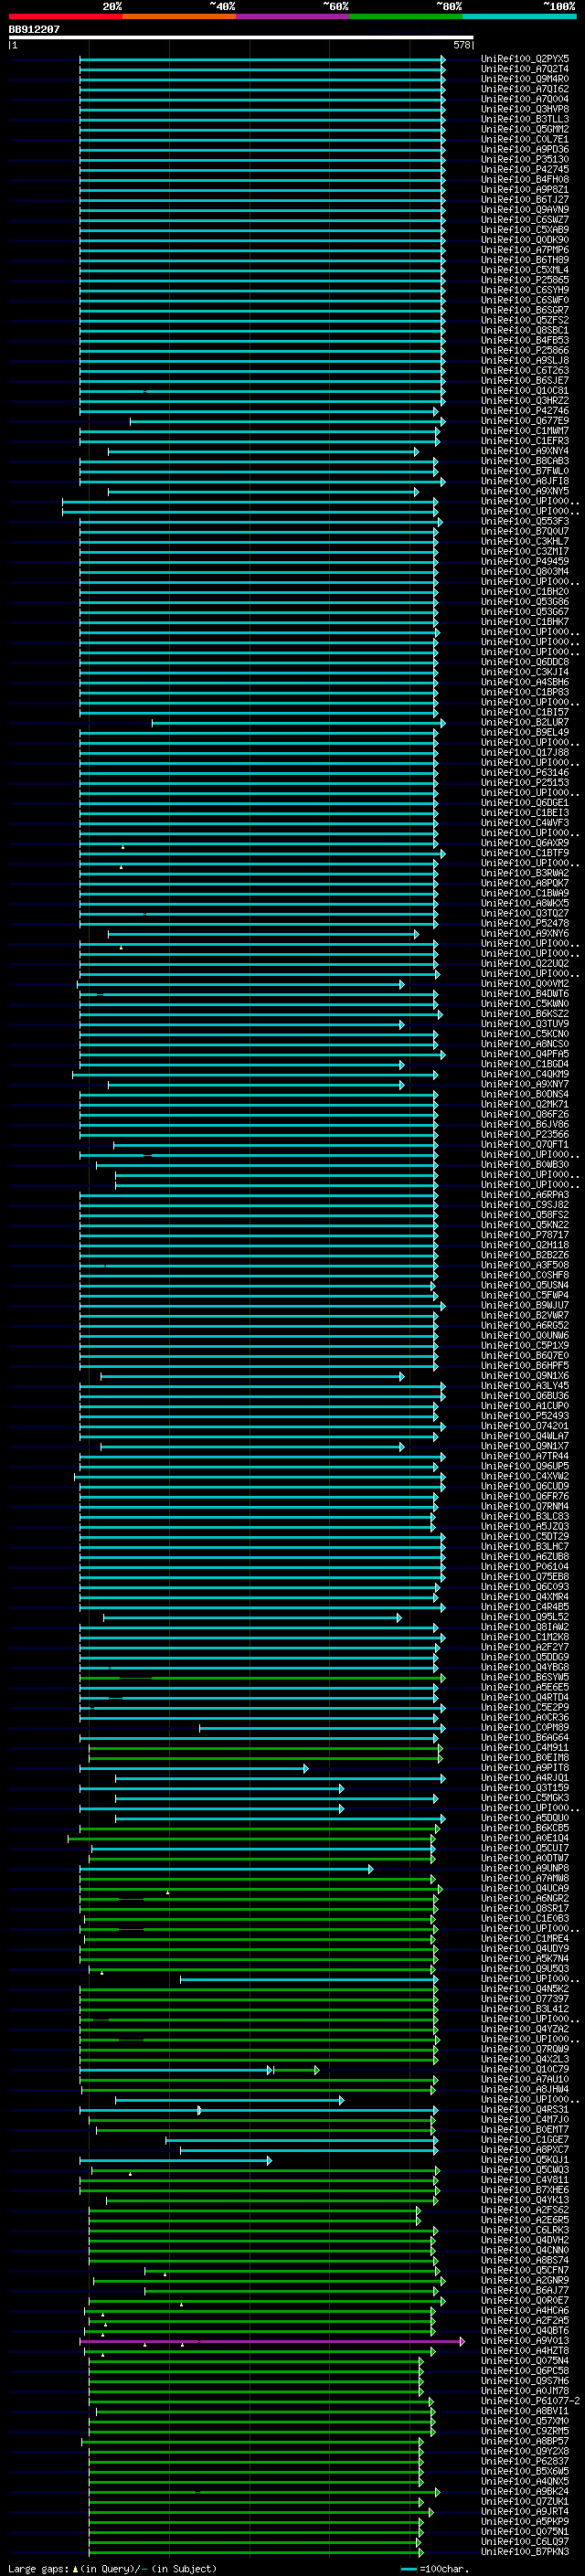Select hit label UniRef100_Q5USN4
This screenshot has width=585, height=2576.
(x=525, y=1286)
